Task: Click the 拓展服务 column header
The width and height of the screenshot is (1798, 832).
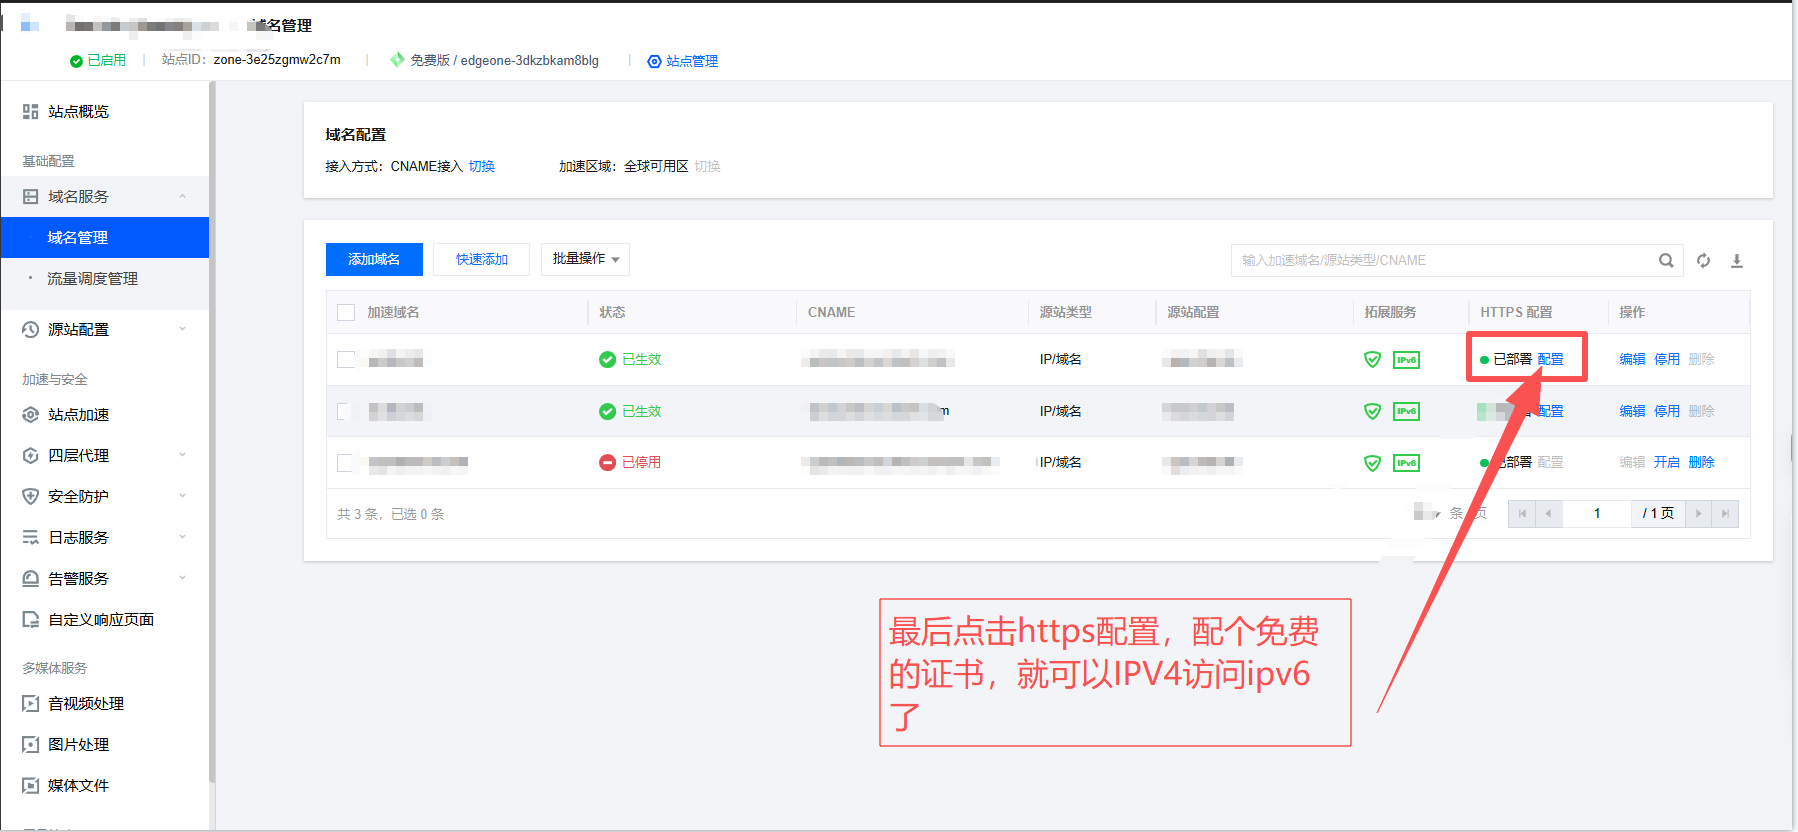Action: (1390, 312)
